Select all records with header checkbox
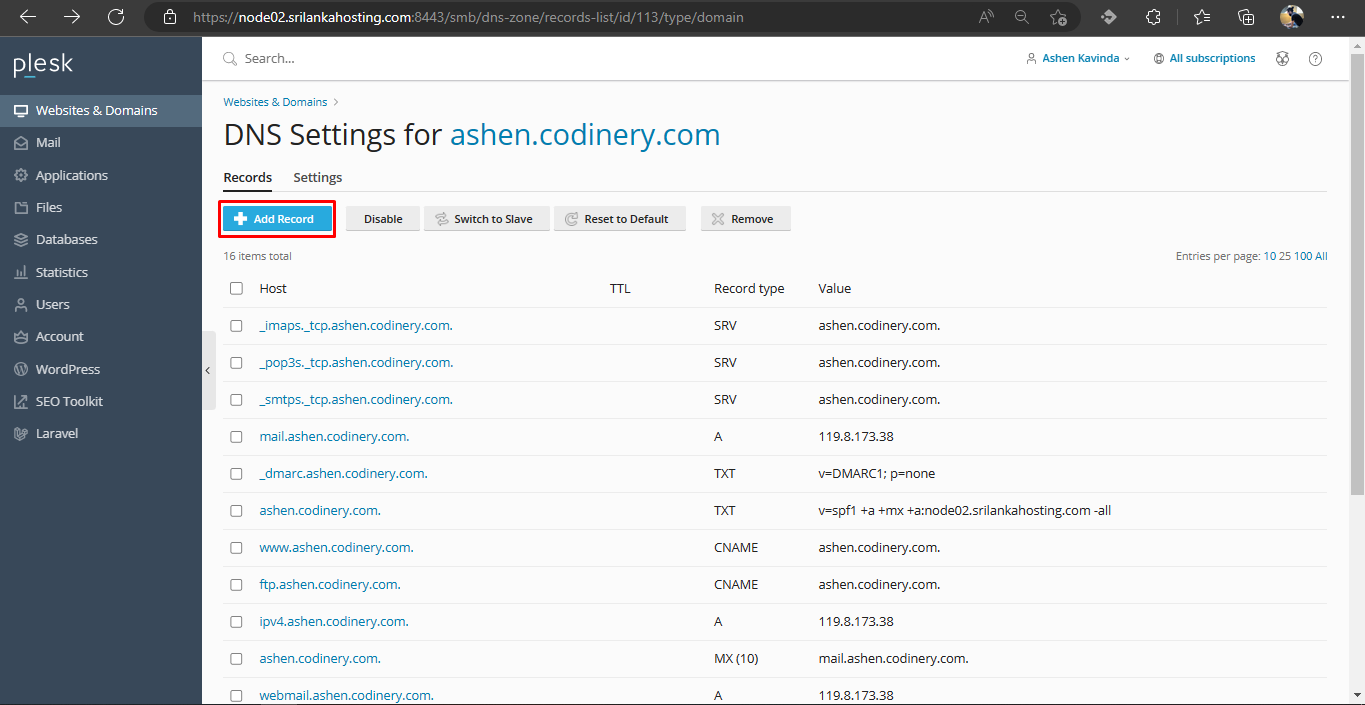The height and width of the screenshot is (705, 1365). pos(237,288)
